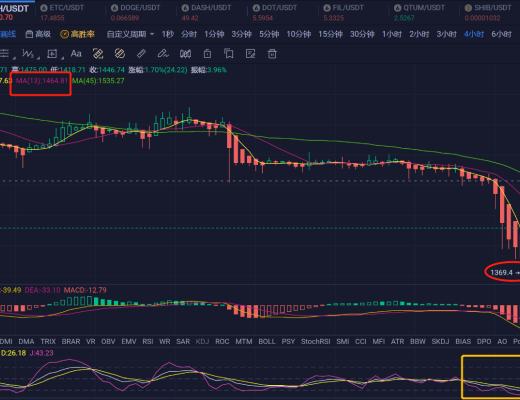Switch indicator to BIAS
This screenshot has height=400, width=520.
pos(463,342)
